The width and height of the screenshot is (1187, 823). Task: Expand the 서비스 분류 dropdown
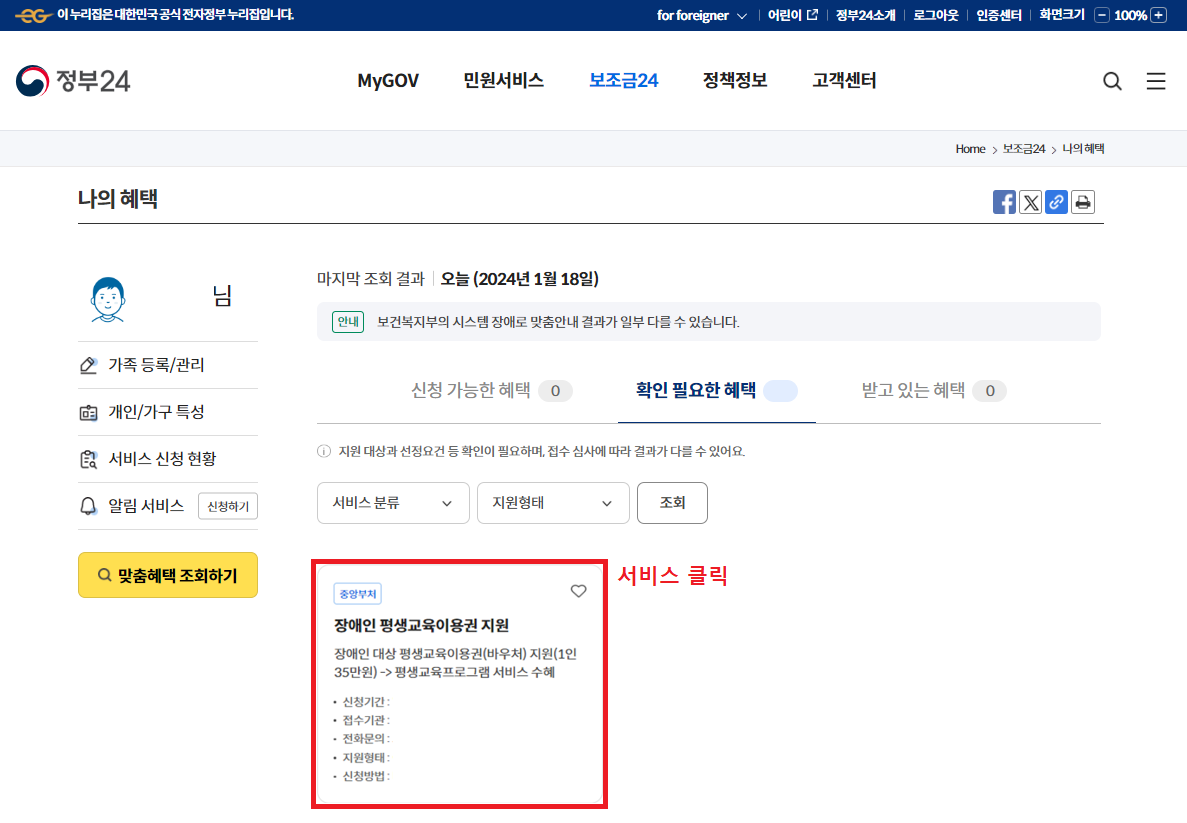(393, 503)
